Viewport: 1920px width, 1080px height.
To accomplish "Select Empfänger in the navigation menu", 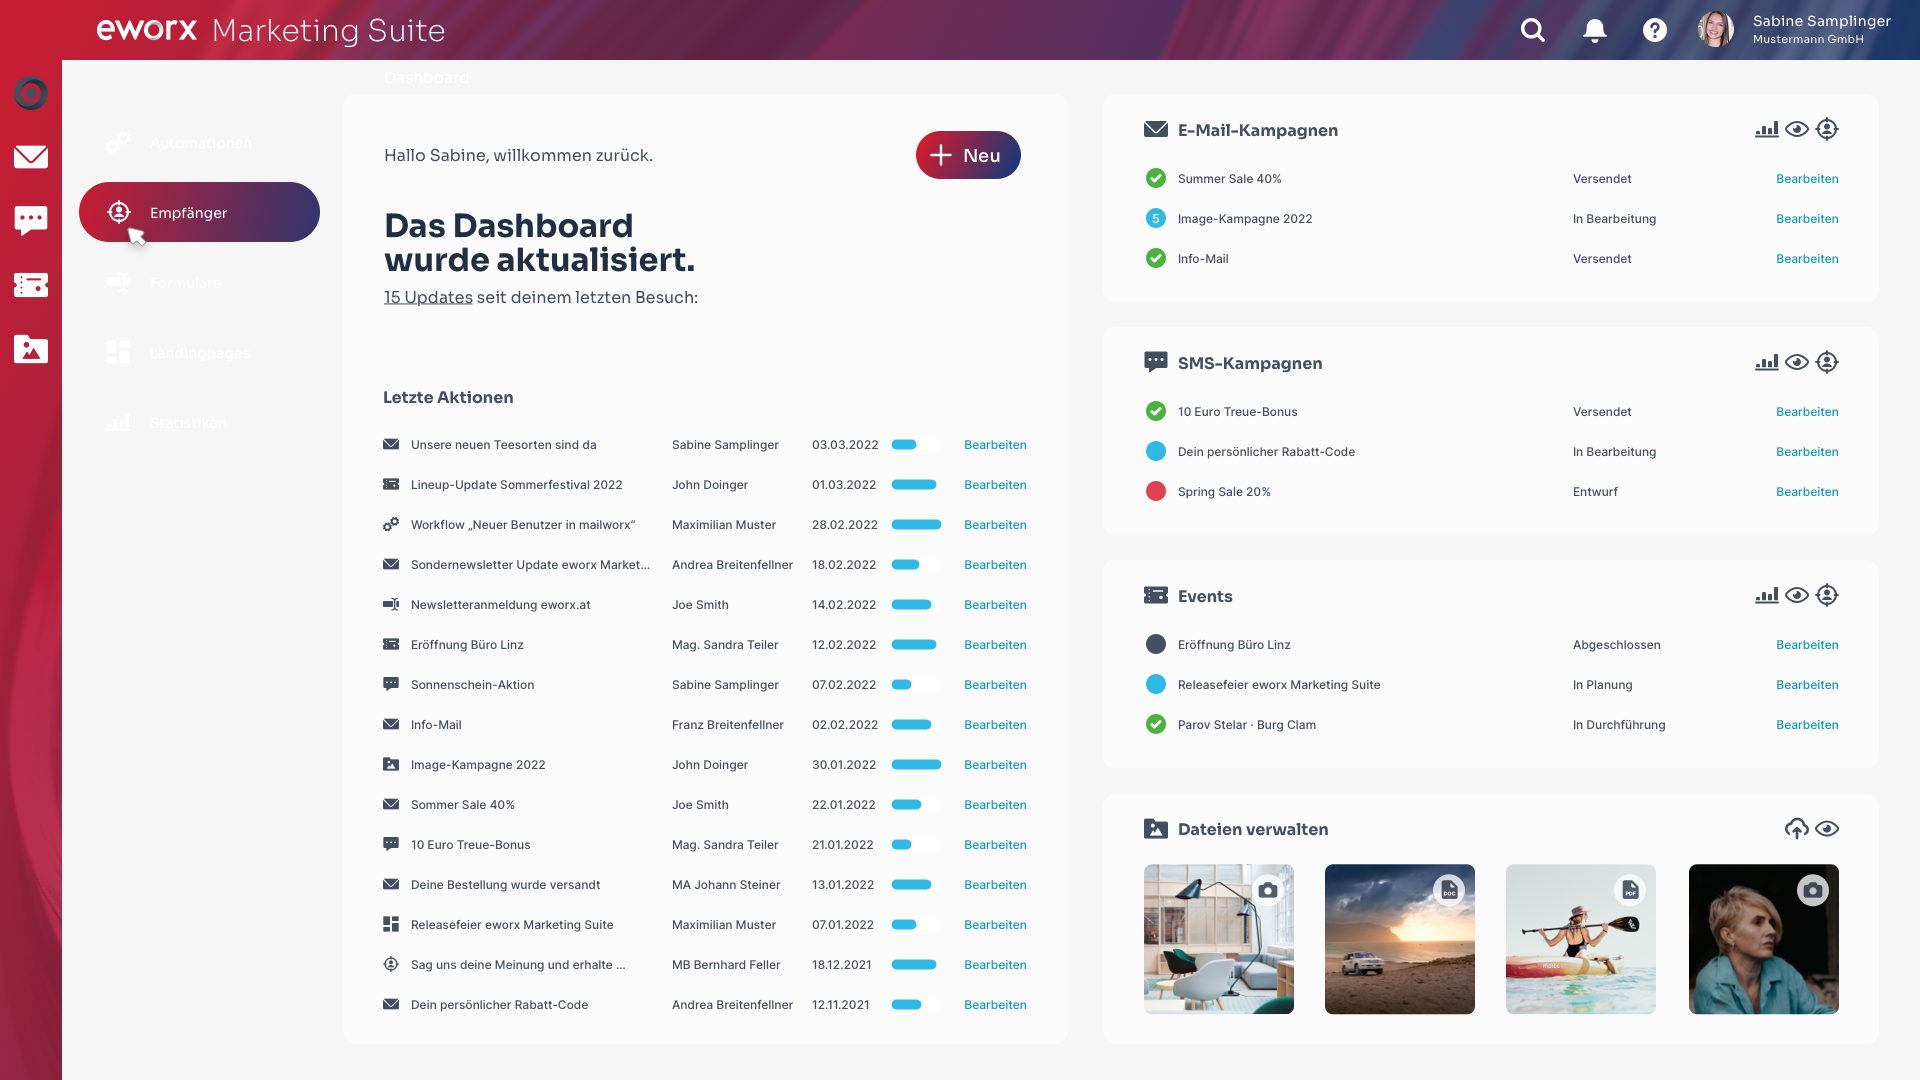I will (199, 212).
